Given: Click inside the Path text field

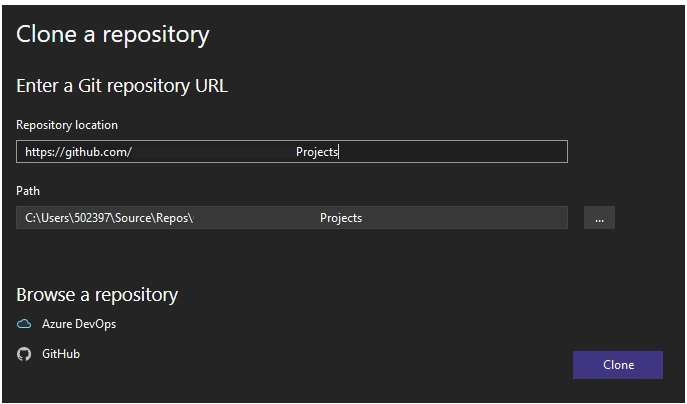Looking at the screenshot, I should [292, 217].
